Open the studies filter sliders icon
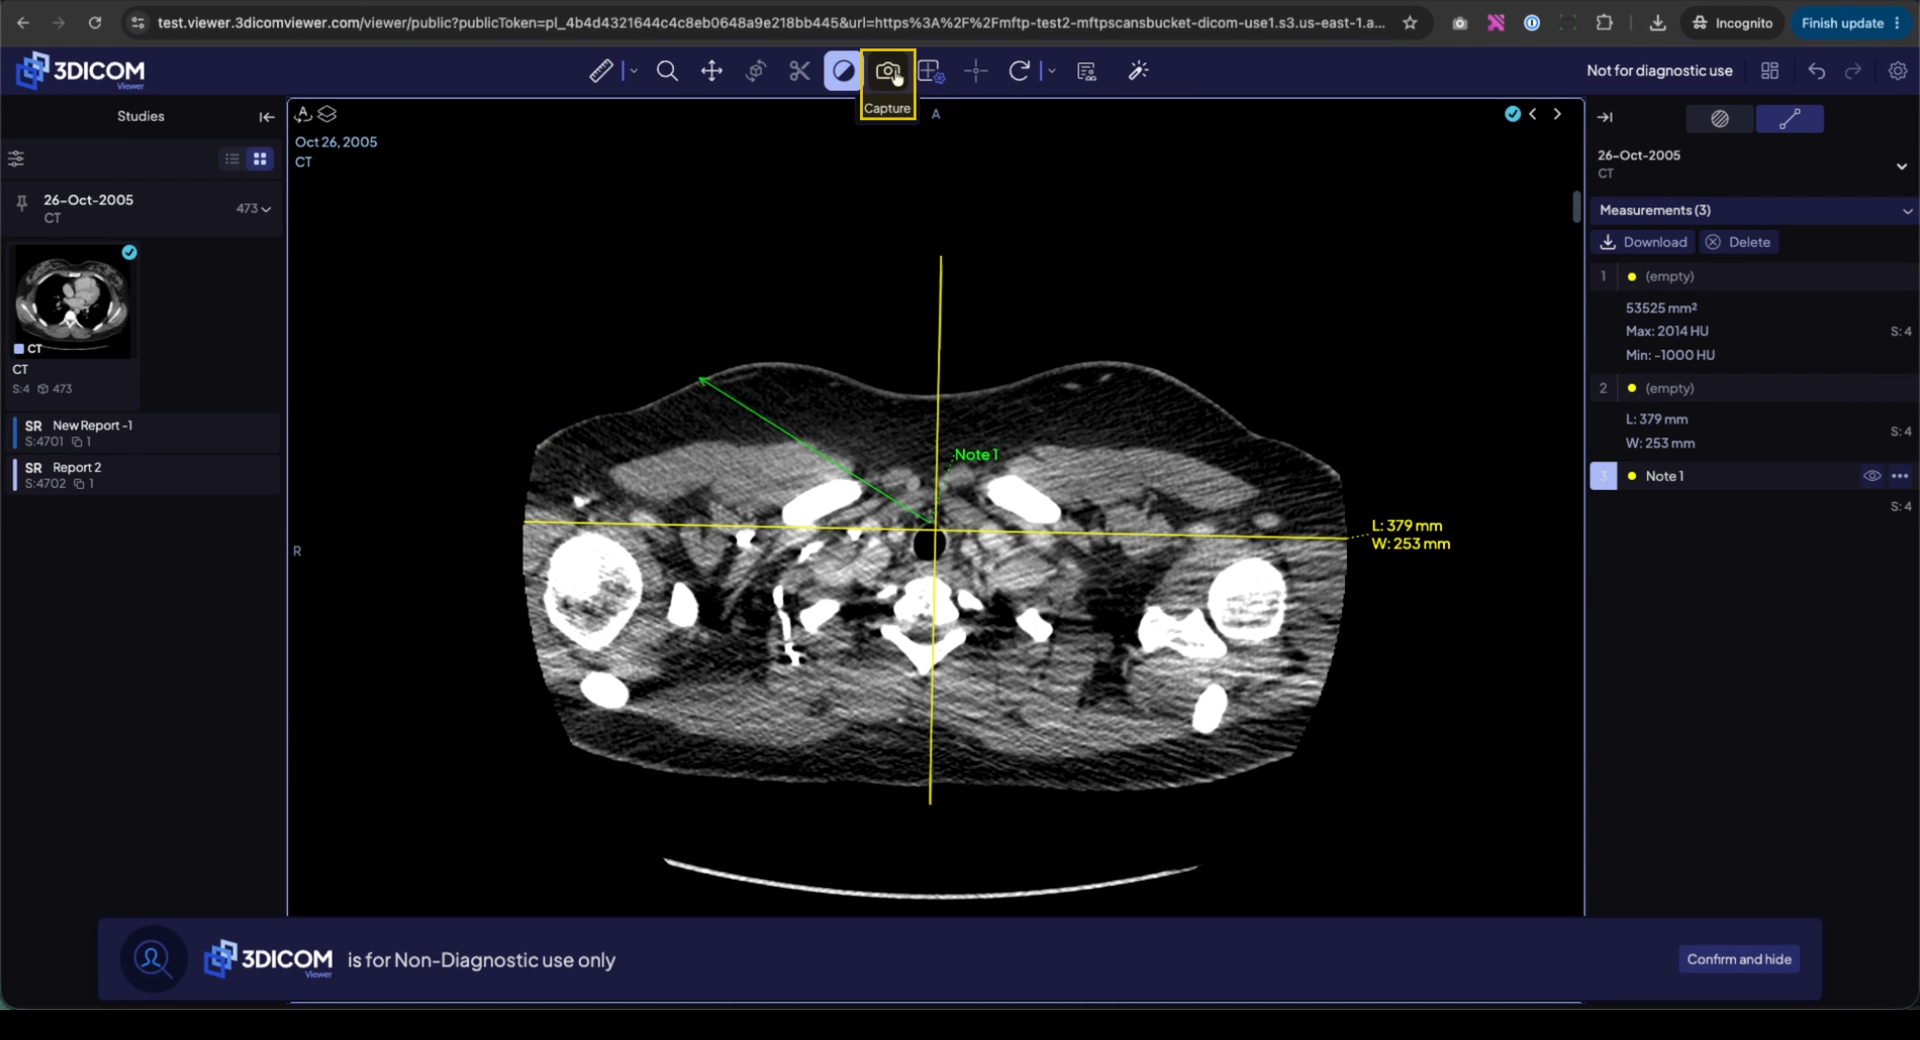This screenshot has width=1920, height=1040. pos(16,159)
